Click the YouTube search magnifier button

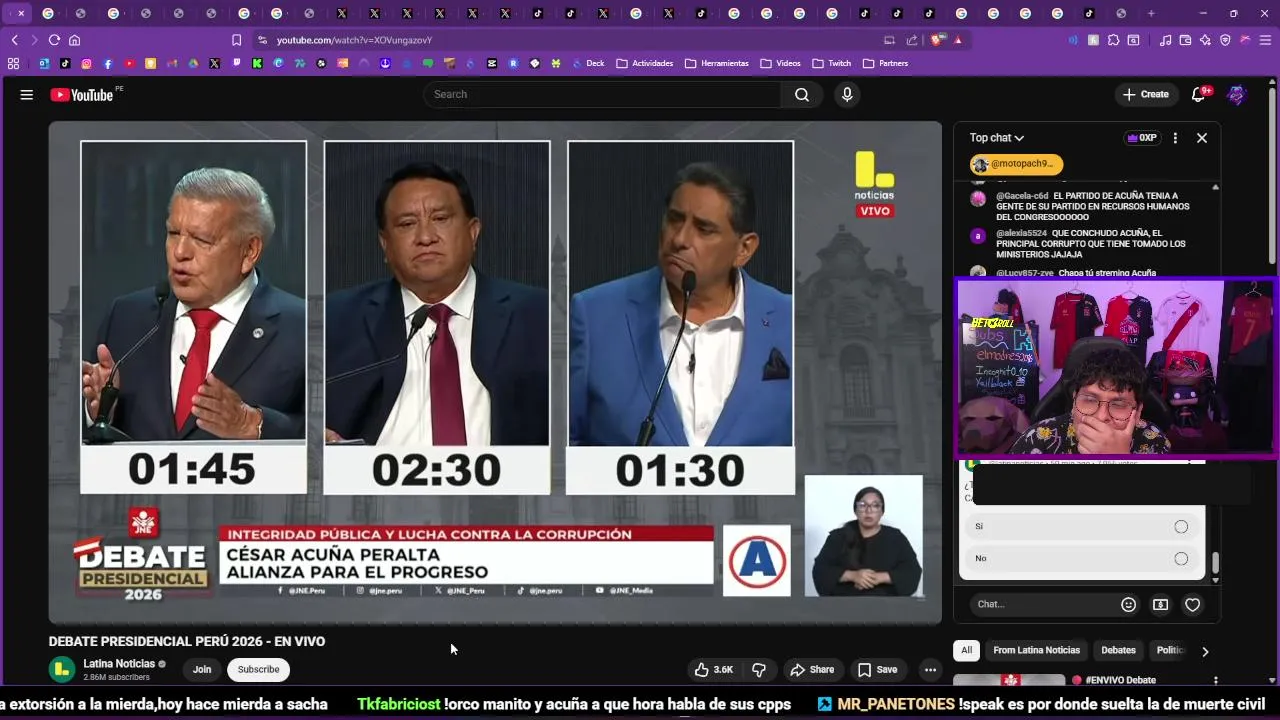(x=802, y=94)
